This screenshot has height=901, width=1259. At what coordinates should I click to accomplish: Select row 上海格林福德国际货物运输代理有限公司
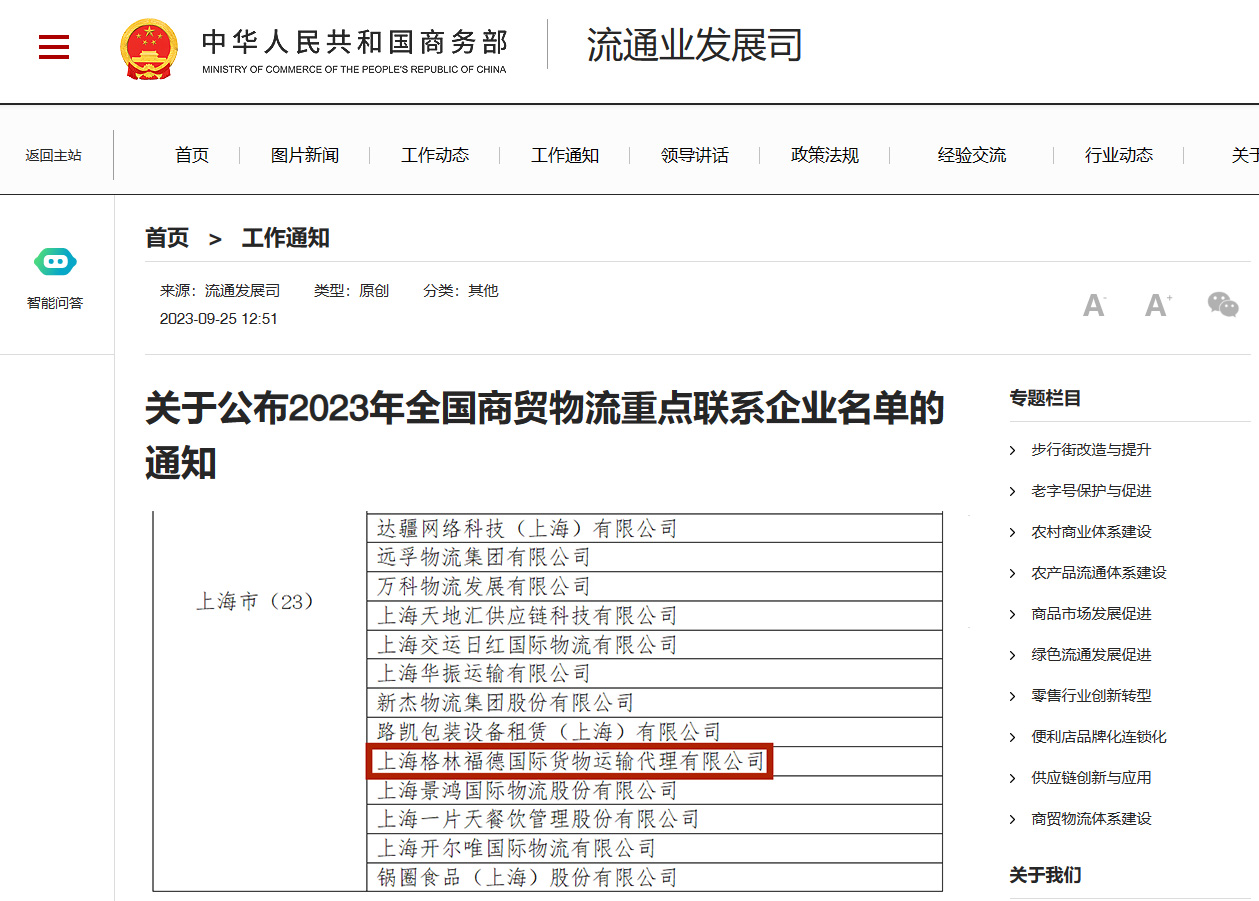point(654,761)
